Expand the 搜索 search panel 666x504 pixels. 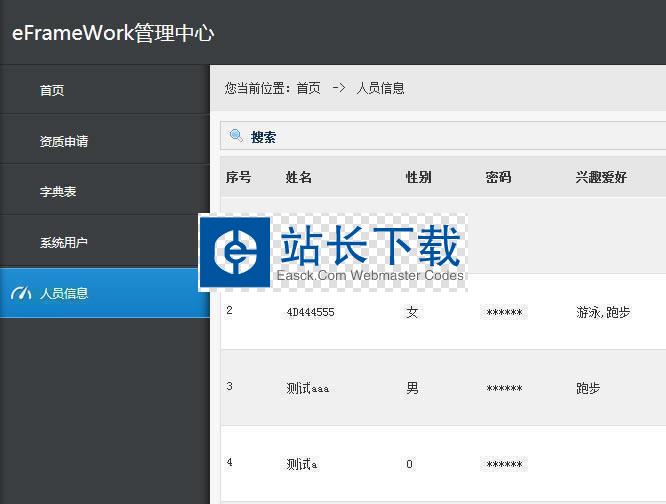tap(264, 137)
